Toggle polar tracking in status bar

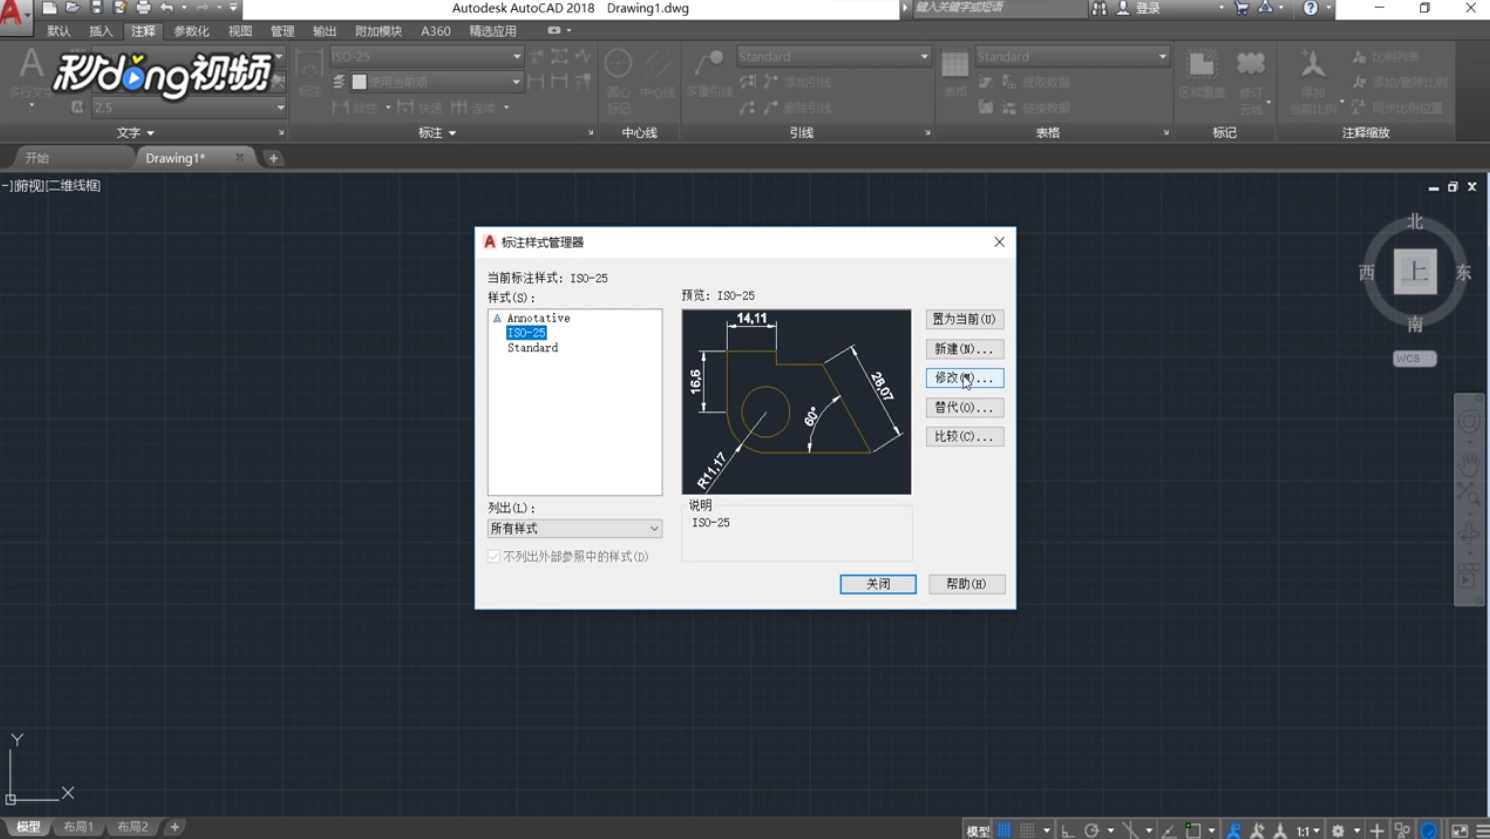pyautogui.click(x=1091, y=830)
